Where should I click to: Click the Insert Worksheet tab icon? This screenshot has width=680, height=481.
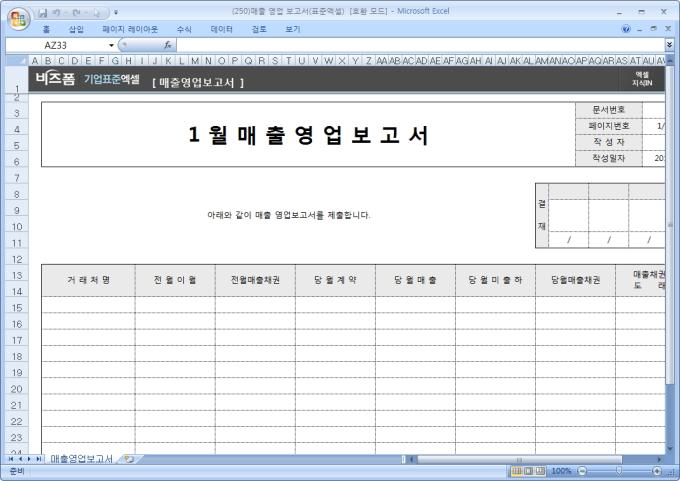pos(129,459)
